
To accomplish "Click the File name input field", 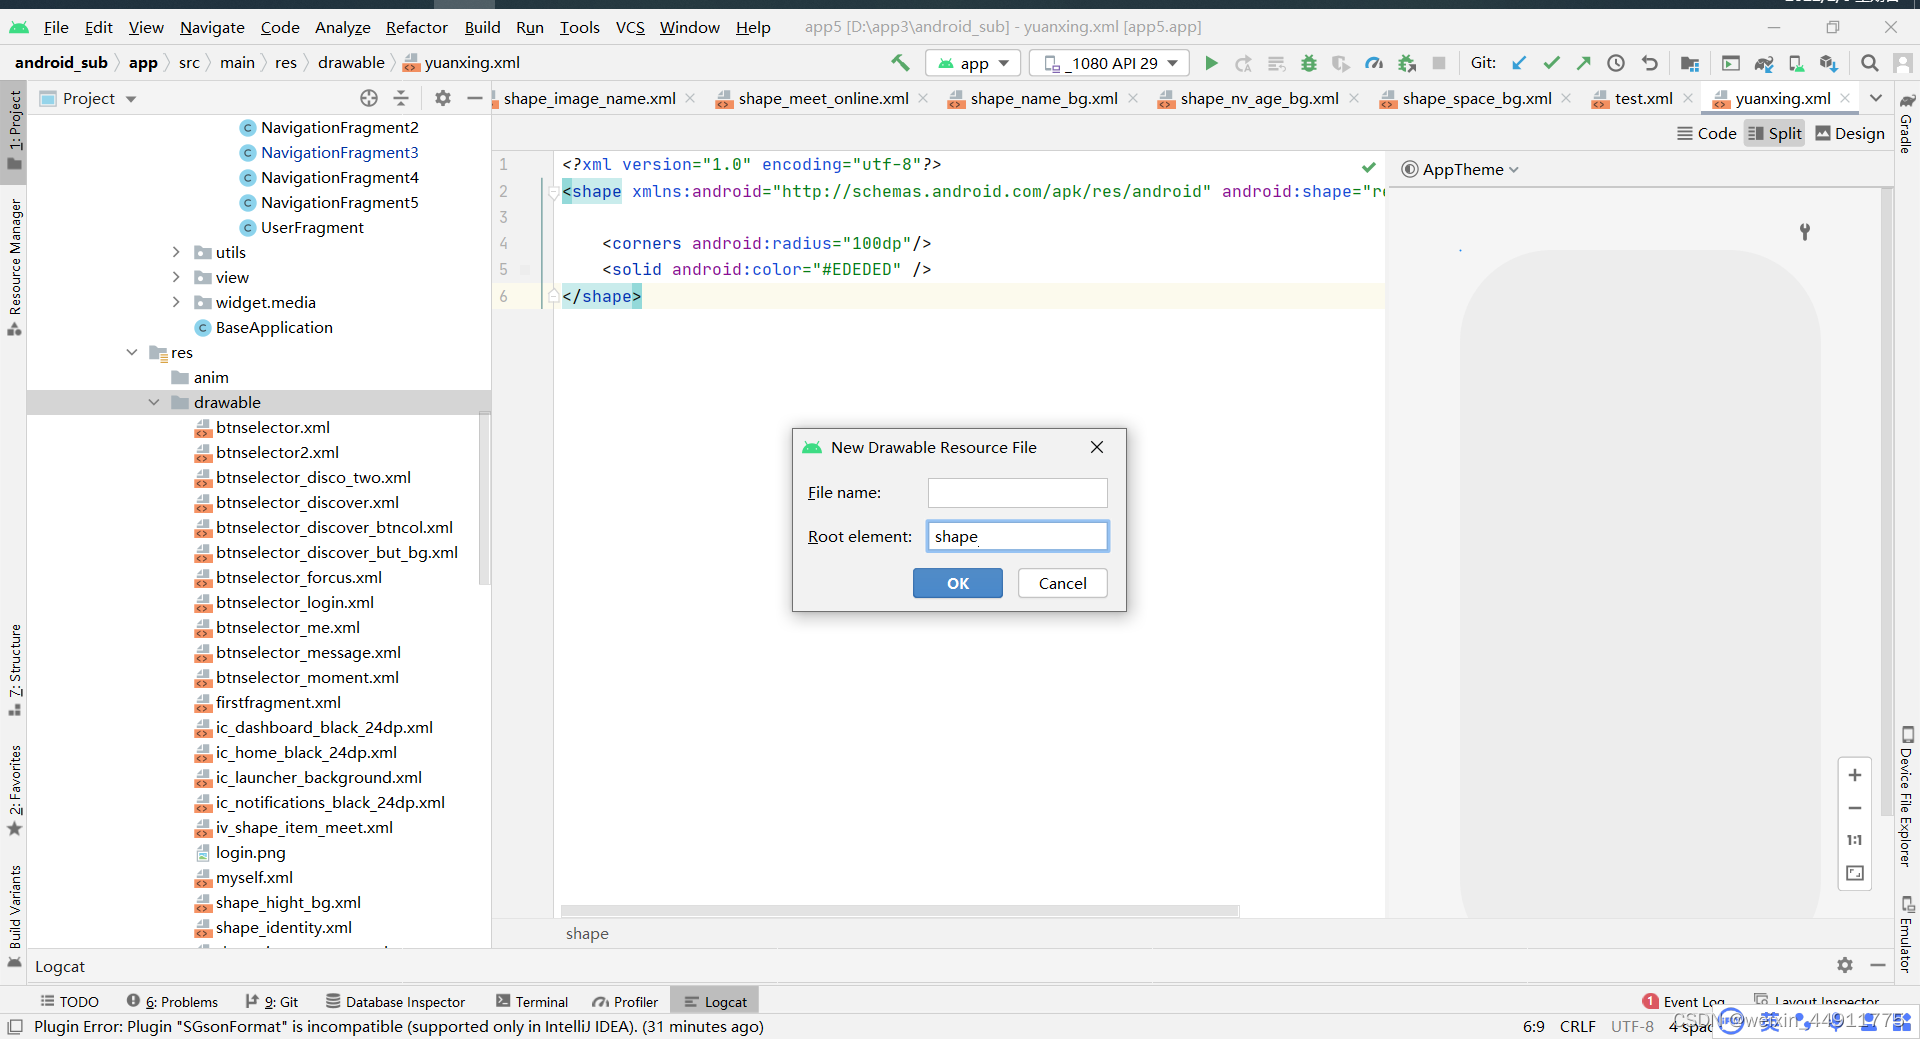I will (1017, 492).
